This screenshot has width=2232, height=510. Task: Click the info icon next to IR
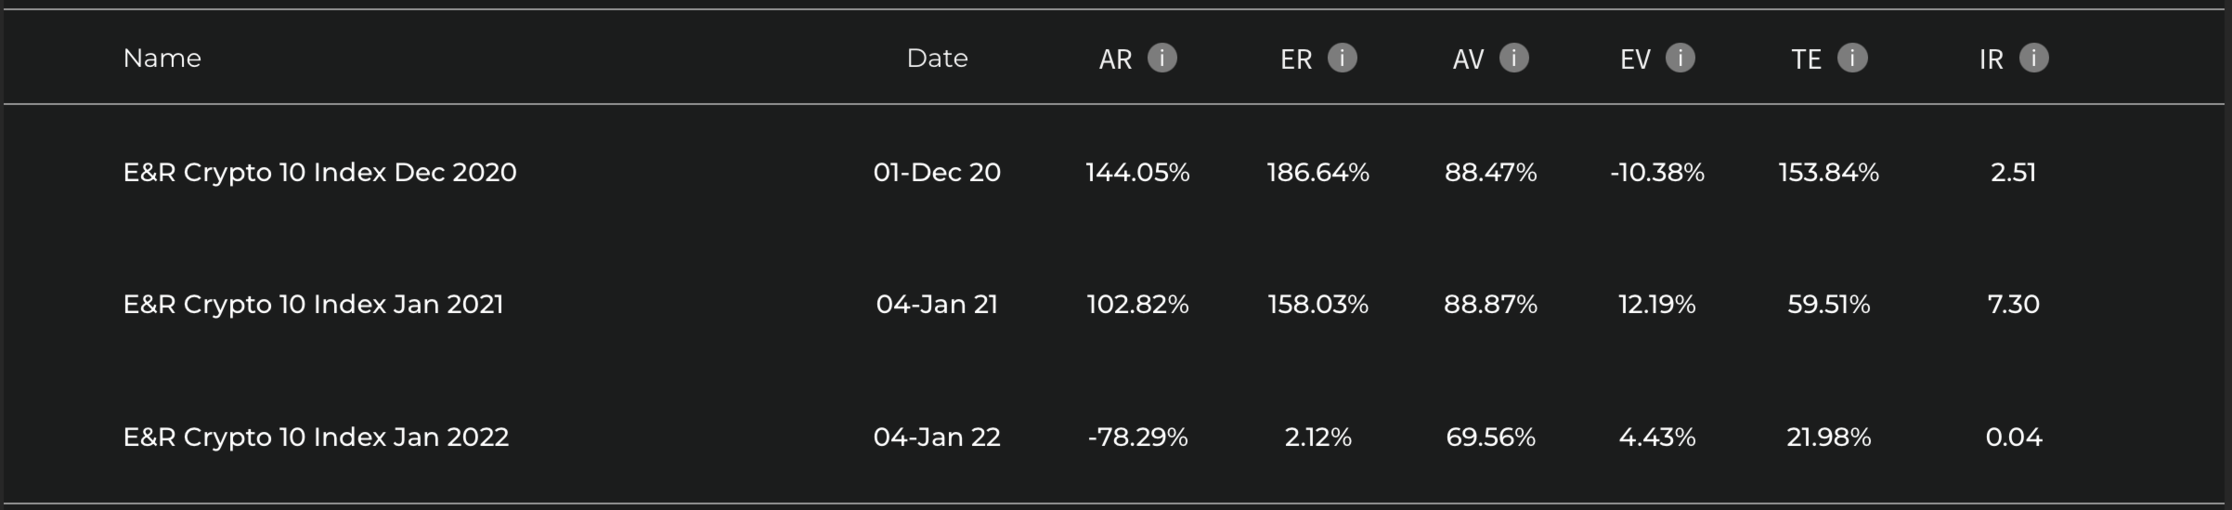[x=2033, y=58]
